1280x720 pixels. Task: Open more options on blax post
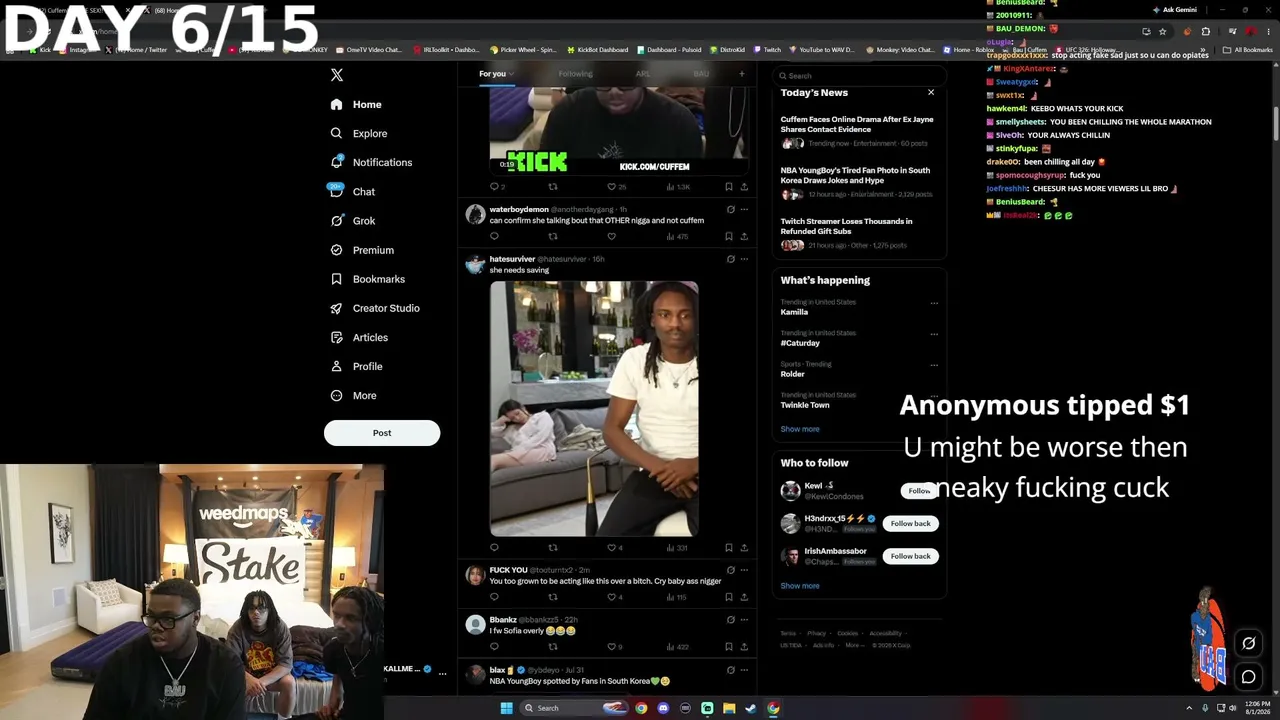(x=744, y=670)
